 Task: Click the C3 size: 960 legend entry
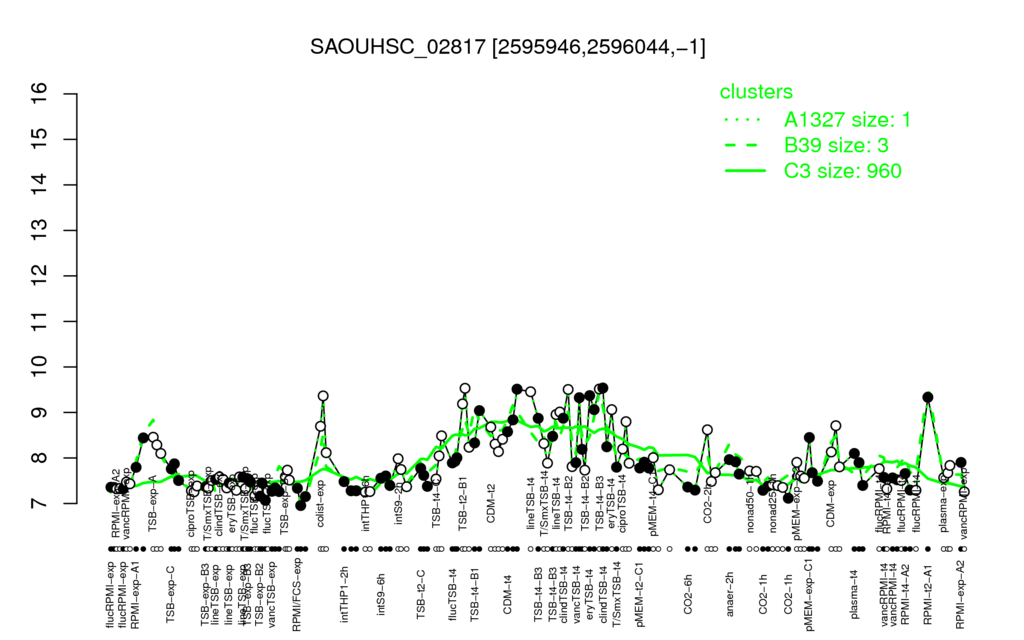pyautogui.click(x=842, y=171)
